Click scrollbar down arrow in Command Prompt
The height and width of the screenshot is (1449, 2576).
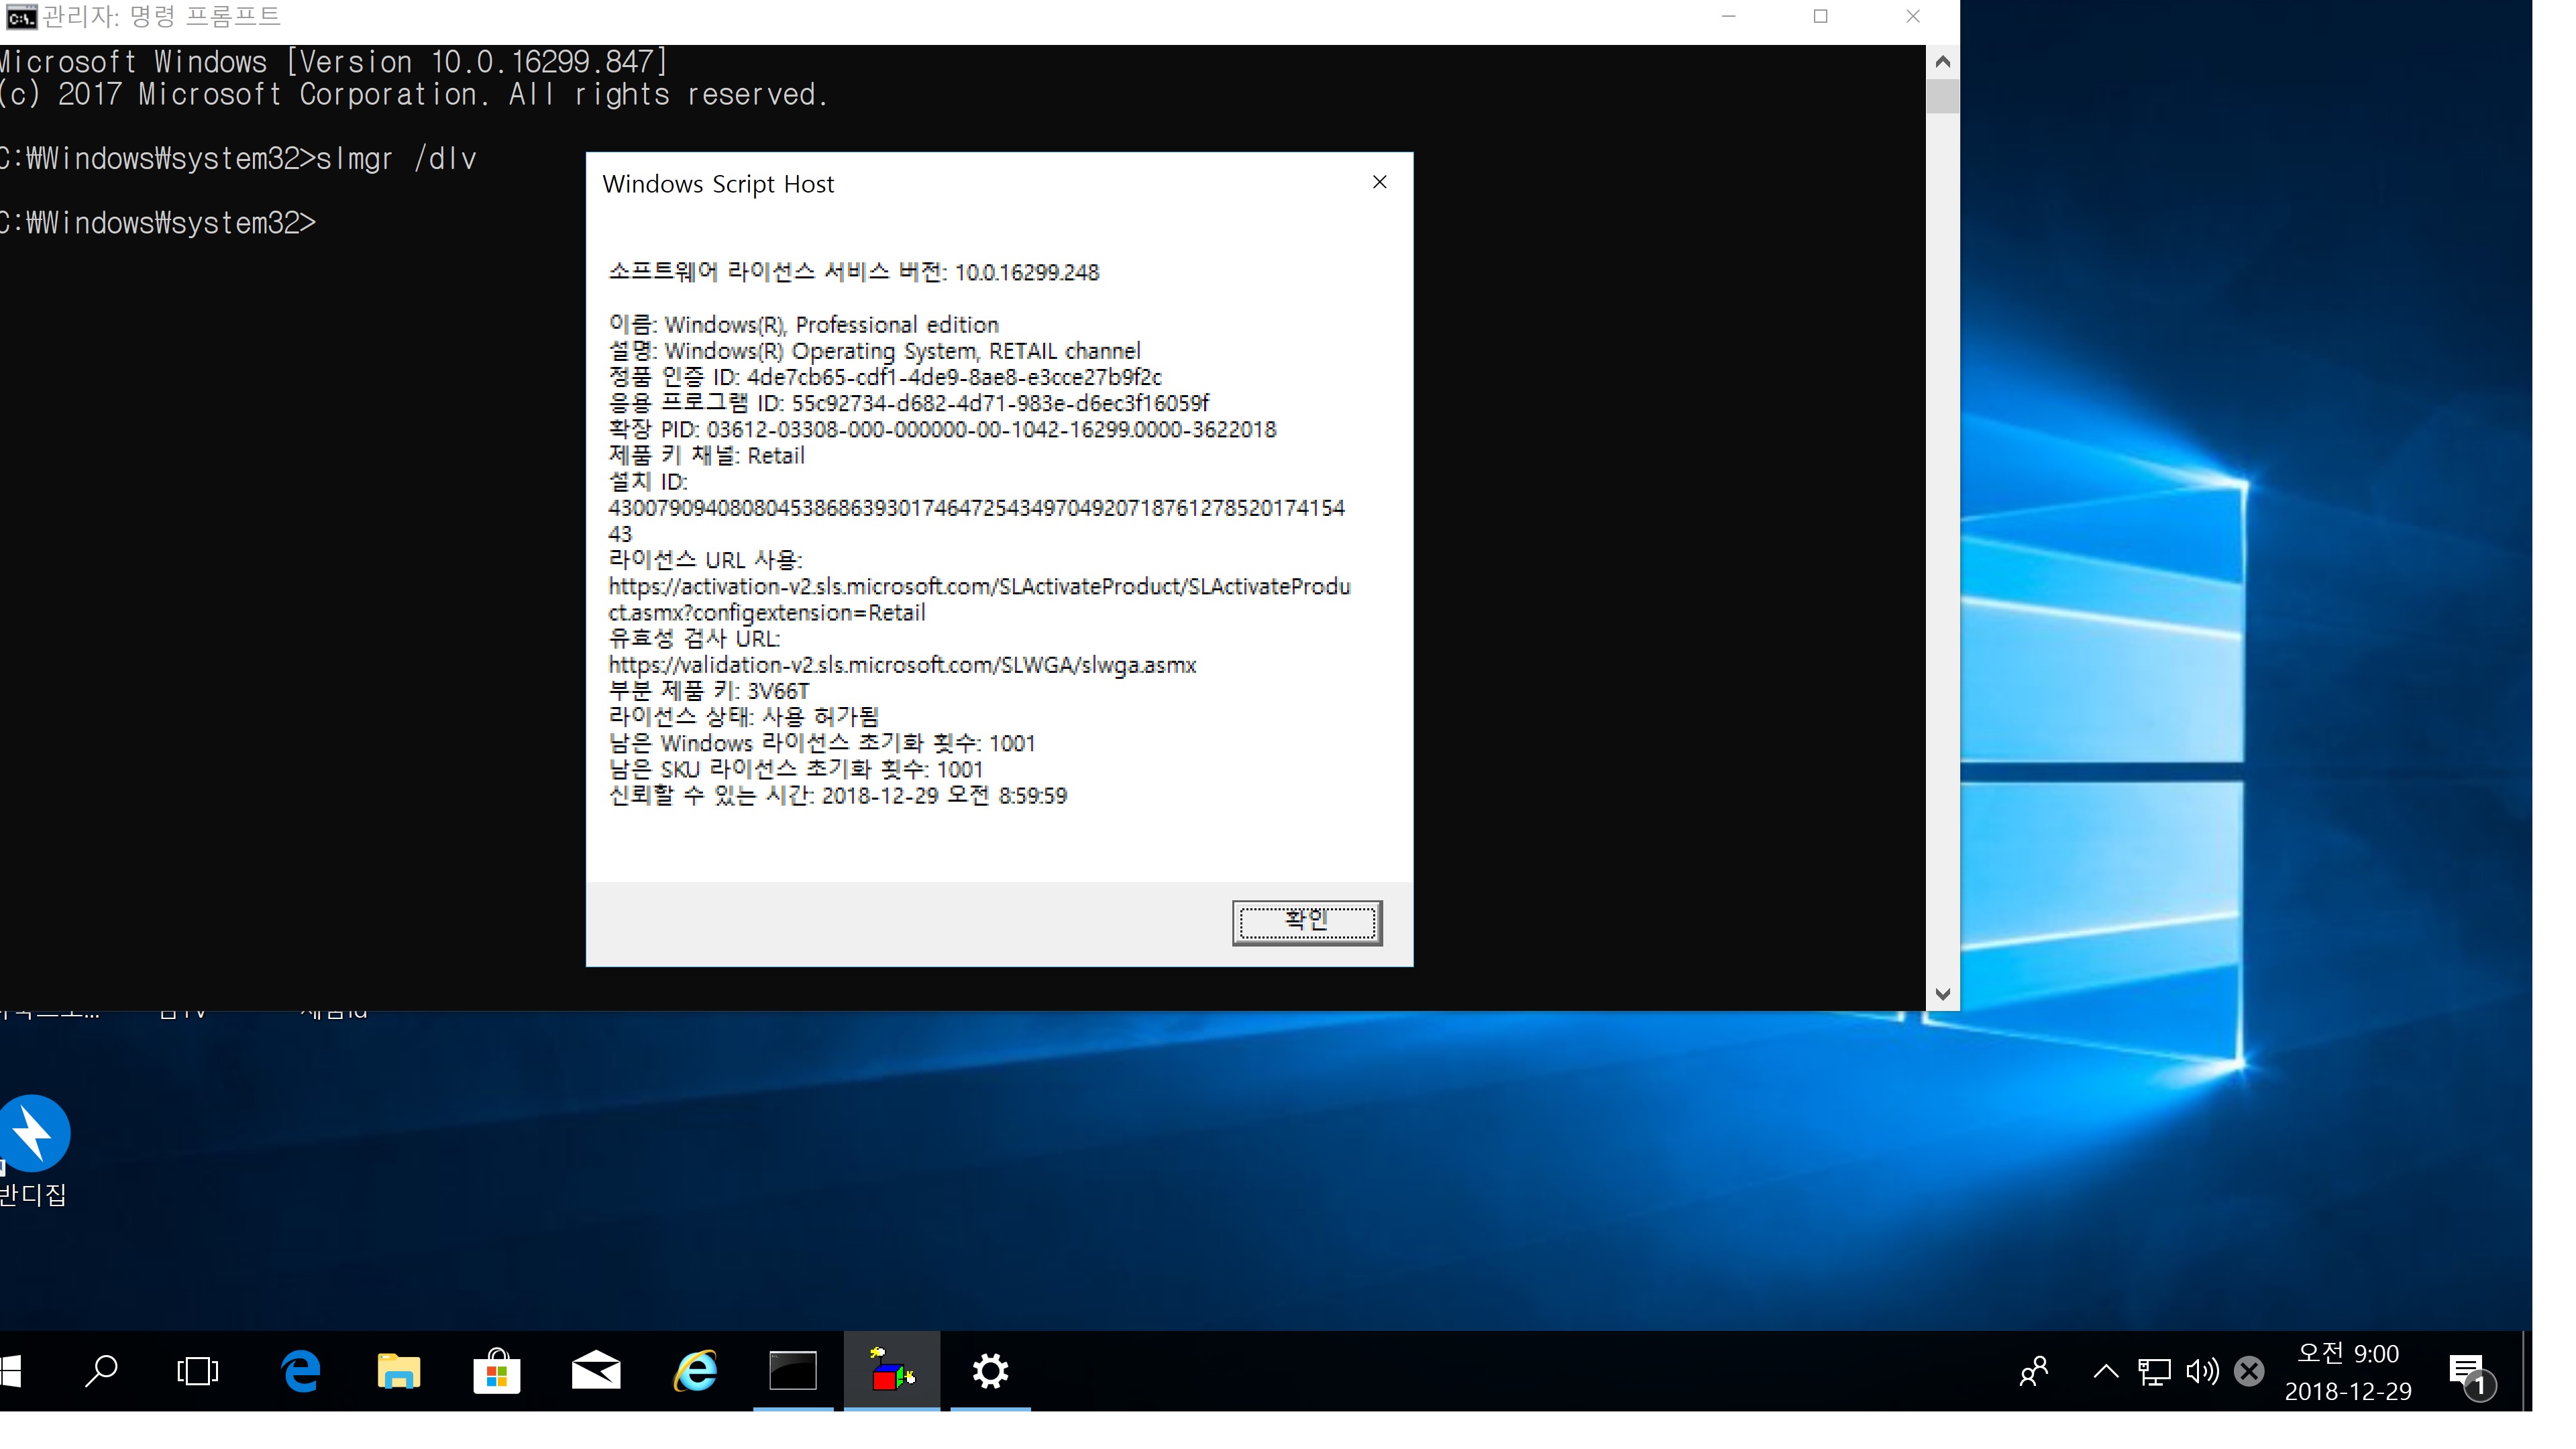coord(1942,993)
